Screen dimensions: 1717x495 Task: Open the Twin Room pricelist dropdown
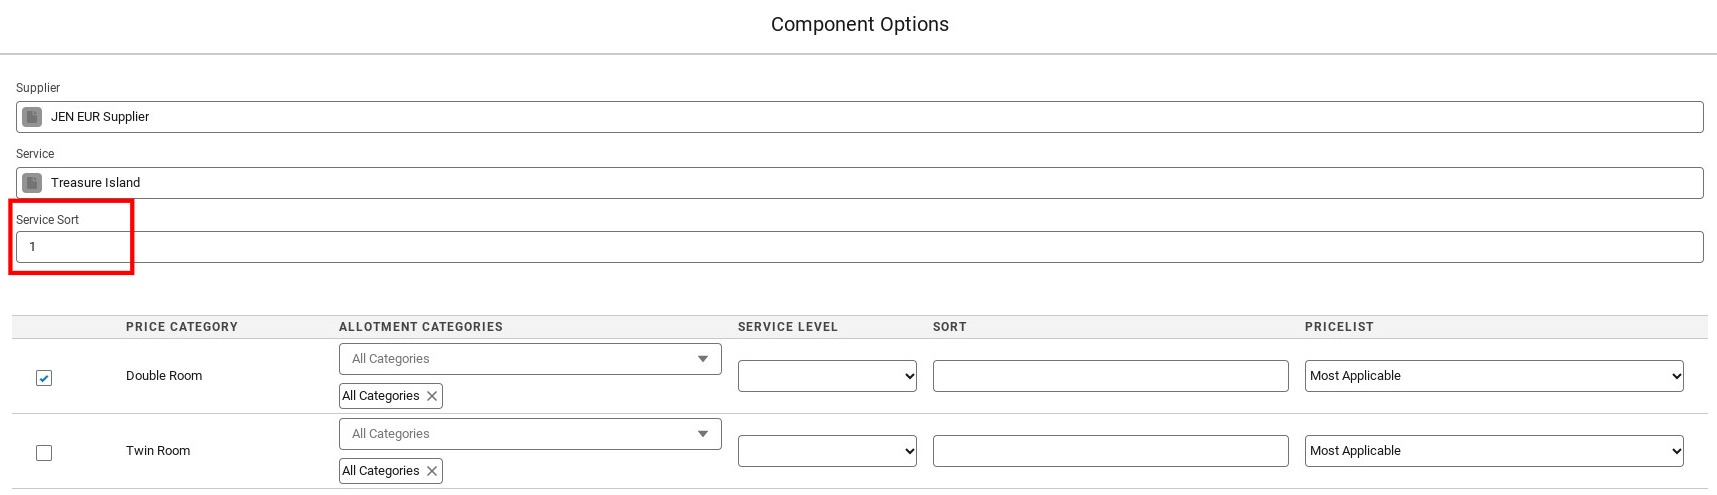(1494, 451)
